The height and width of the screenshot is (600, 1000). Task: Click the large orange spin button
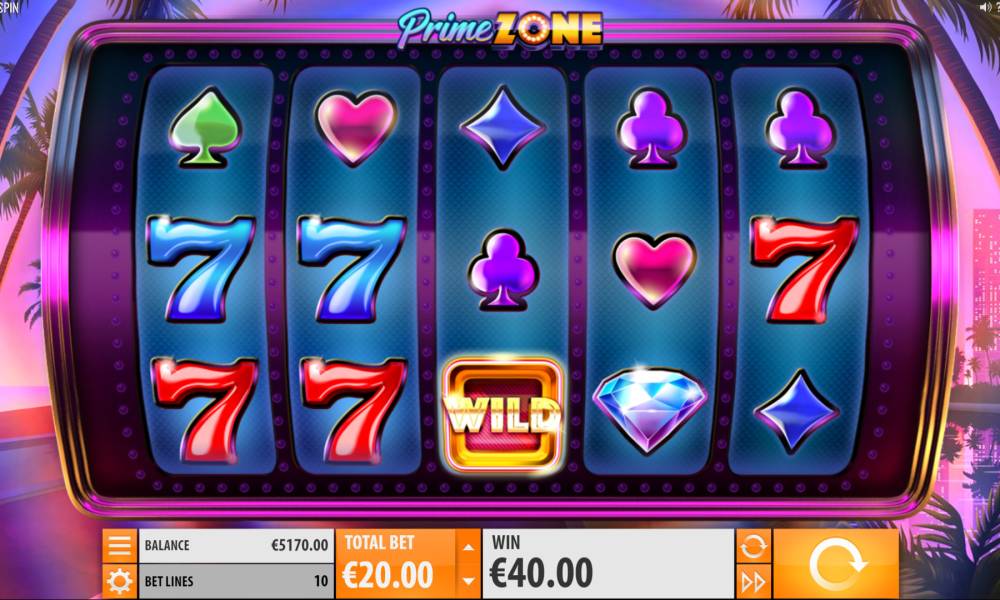tap(836, 564)
